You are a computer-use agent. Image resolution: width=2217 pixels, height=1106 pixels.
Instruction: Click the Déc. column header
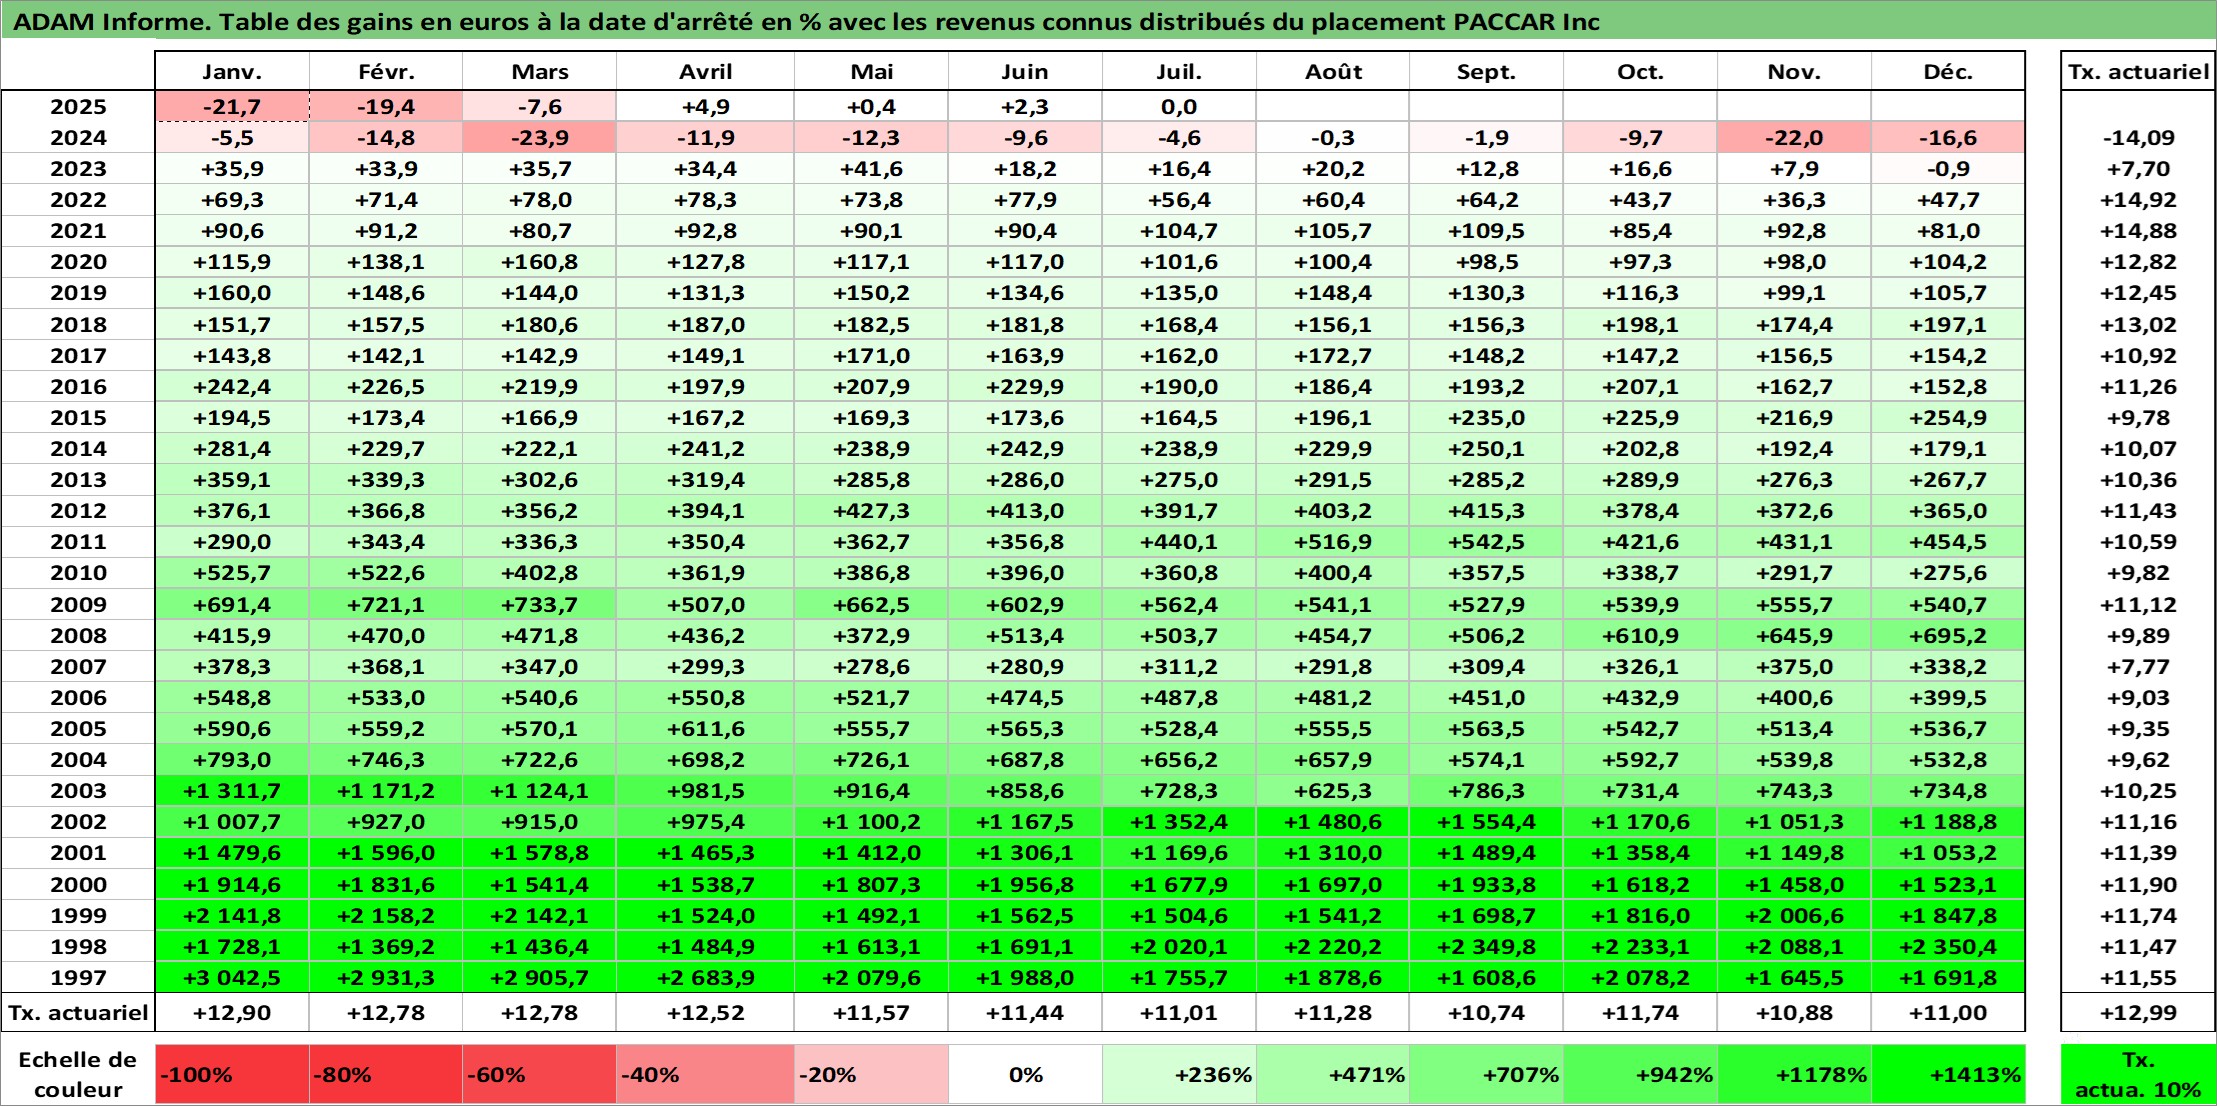1948,71
